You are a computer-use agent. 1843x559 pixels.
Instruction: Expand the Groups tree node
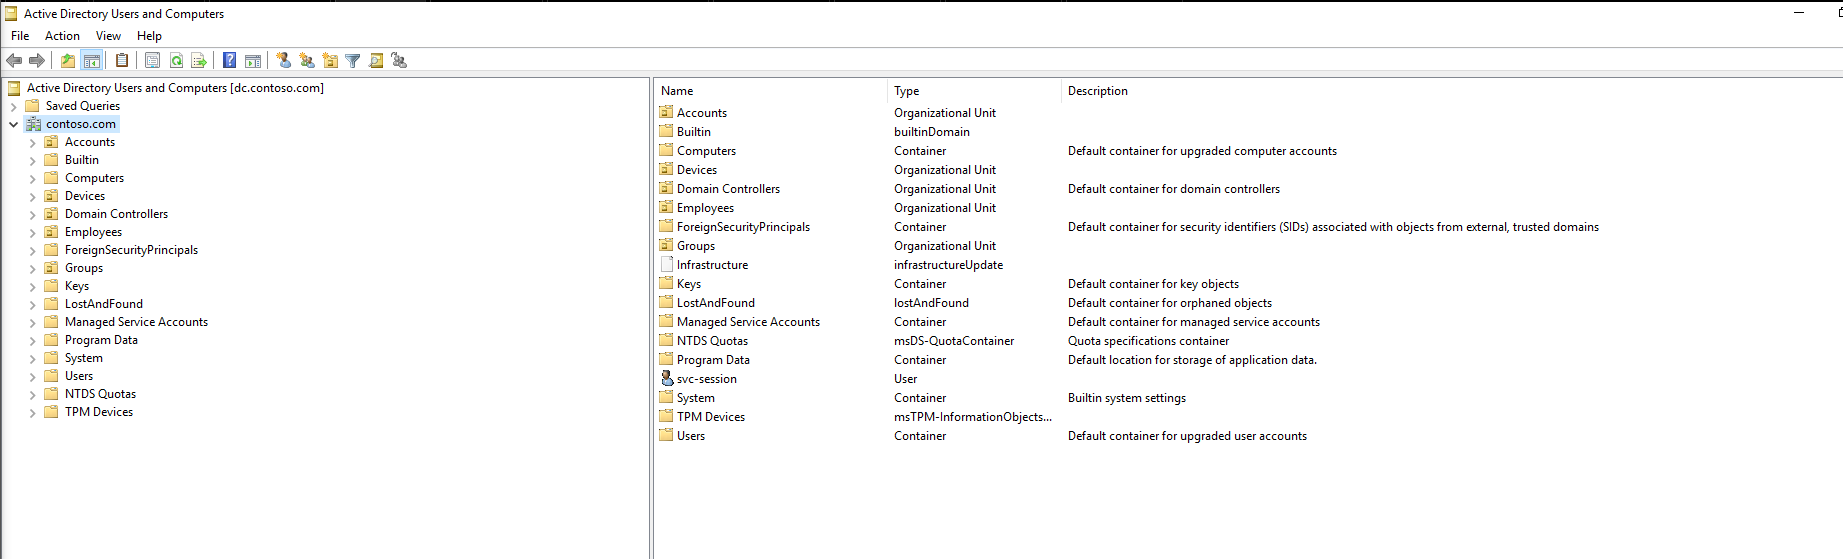tap(32, 268)
